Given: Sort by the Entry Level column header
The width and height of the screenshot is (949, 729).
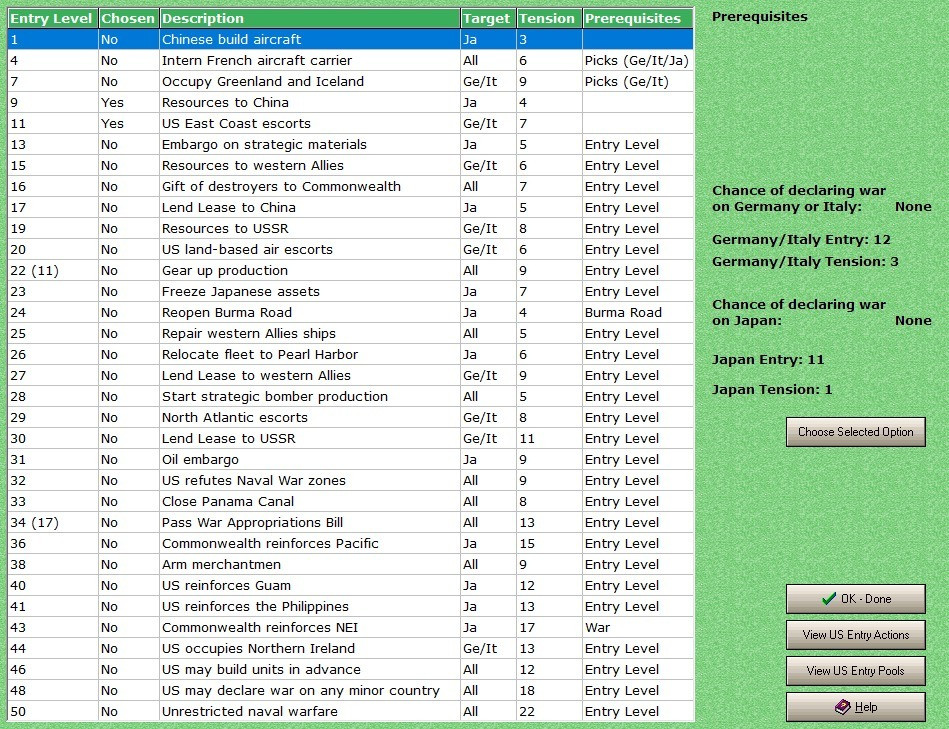Looking at the screenshot, I should click(x=53, y=19).
